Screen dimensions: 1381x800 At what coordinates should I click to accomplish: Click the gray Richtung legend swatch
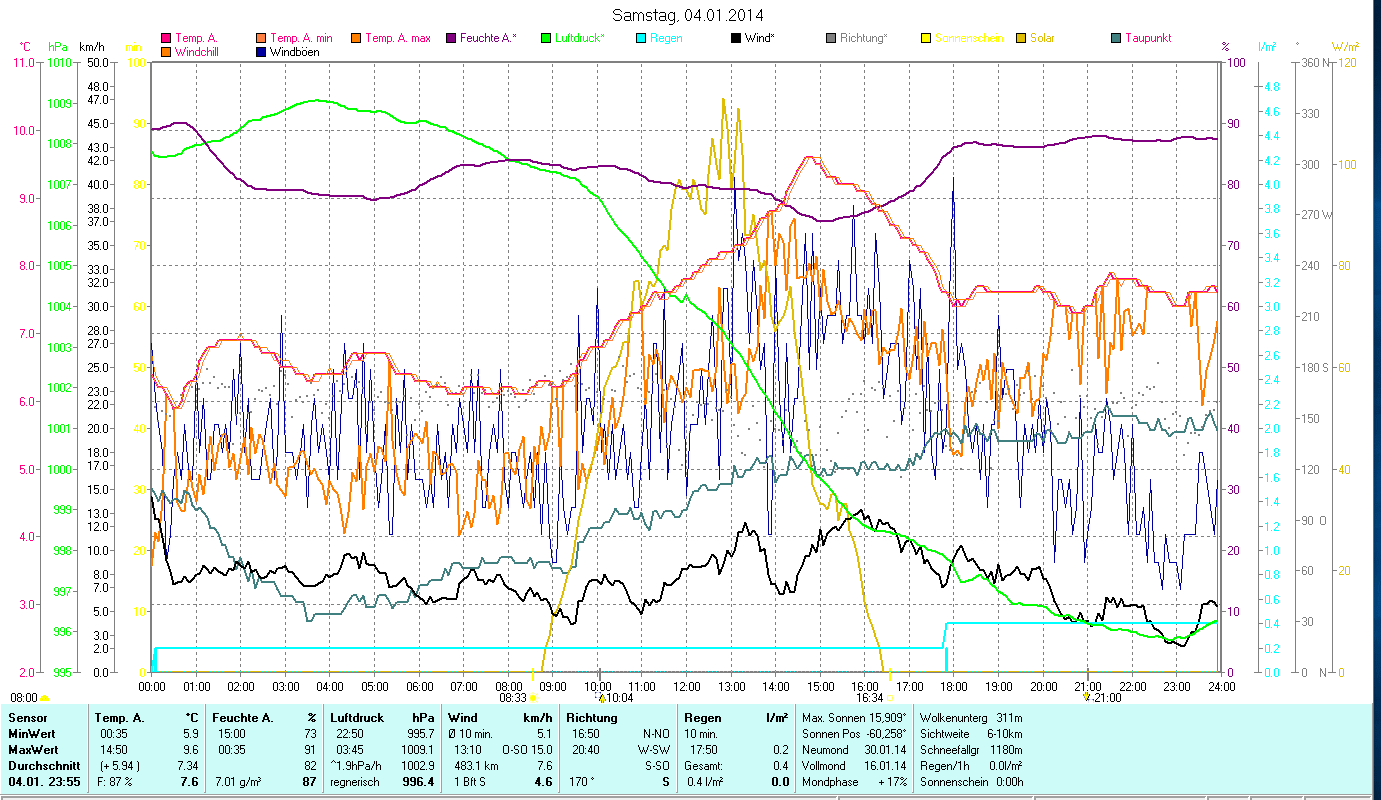tap(831, 39)
